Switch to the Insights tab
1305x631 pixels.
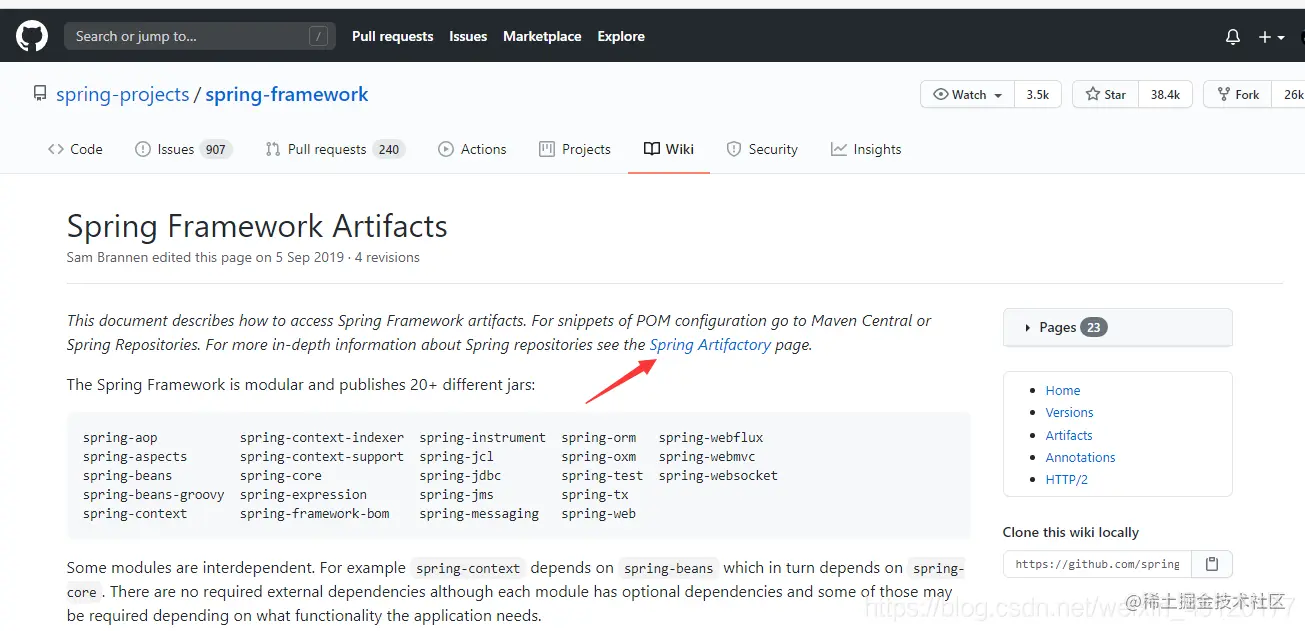click(x=866, y=149)
